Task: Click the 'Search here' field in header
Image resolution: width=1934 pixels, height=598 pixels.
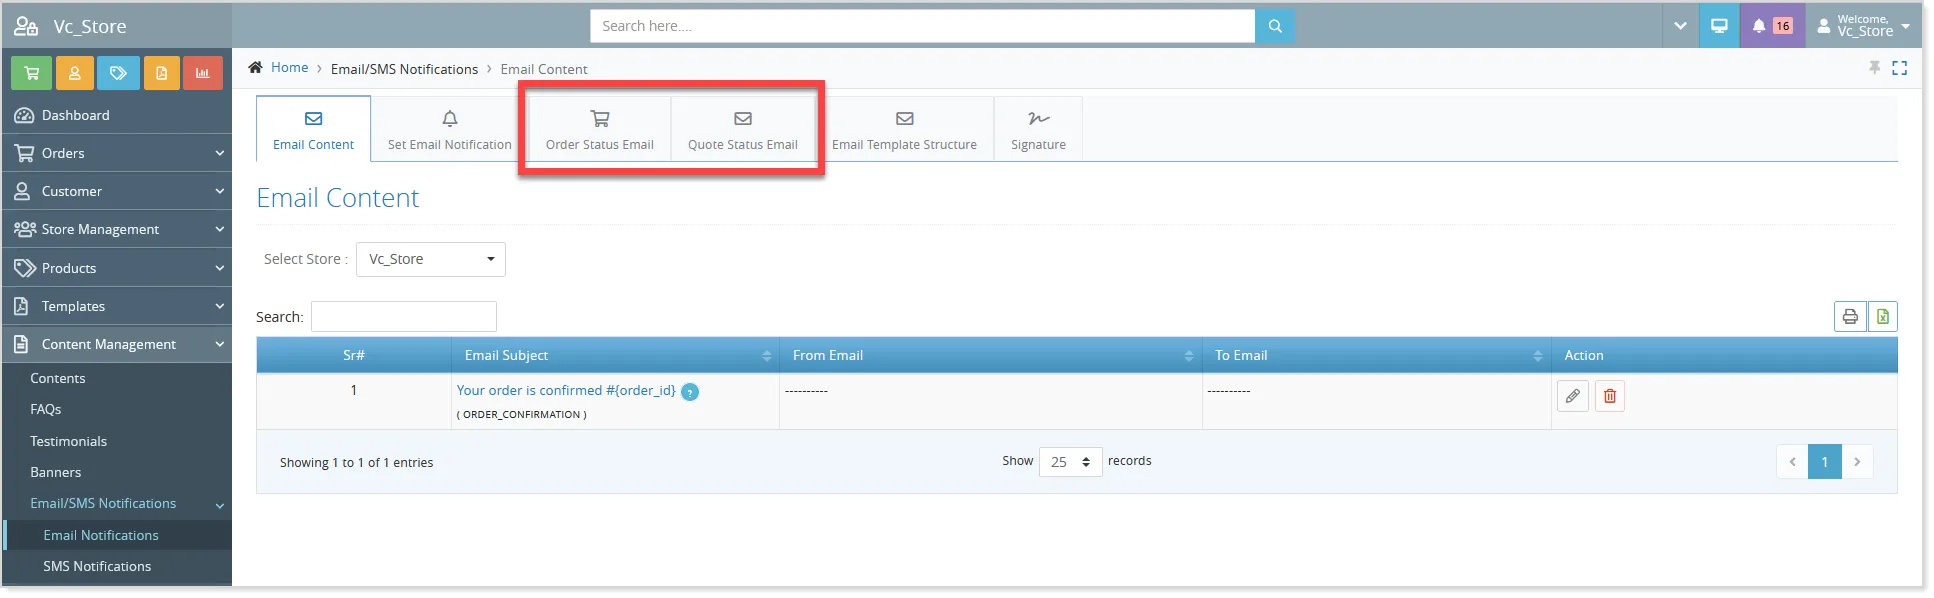Action: (x=922, y=26)
